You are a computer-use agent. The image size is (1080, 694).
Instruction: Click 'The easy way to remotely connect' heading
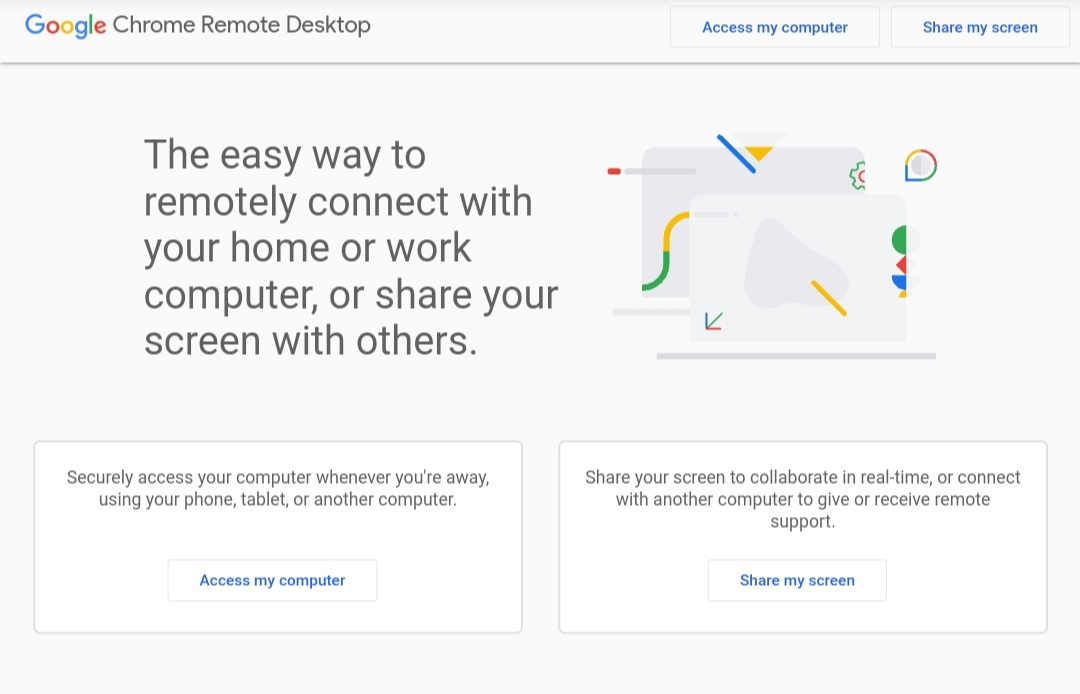[351, 247]
